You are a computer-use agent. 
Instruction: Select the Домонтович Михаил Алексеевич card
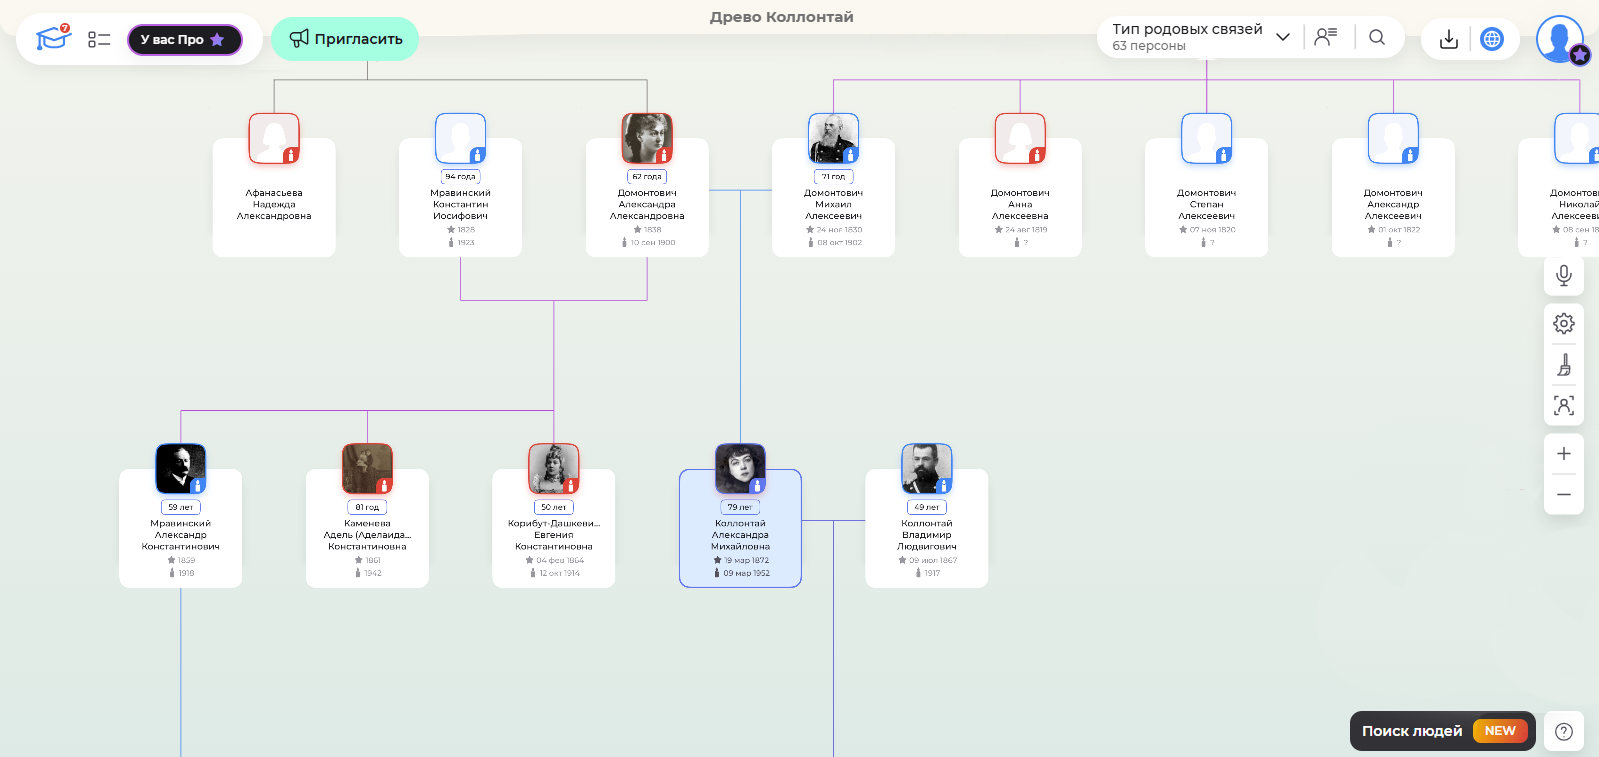[833, 205]
